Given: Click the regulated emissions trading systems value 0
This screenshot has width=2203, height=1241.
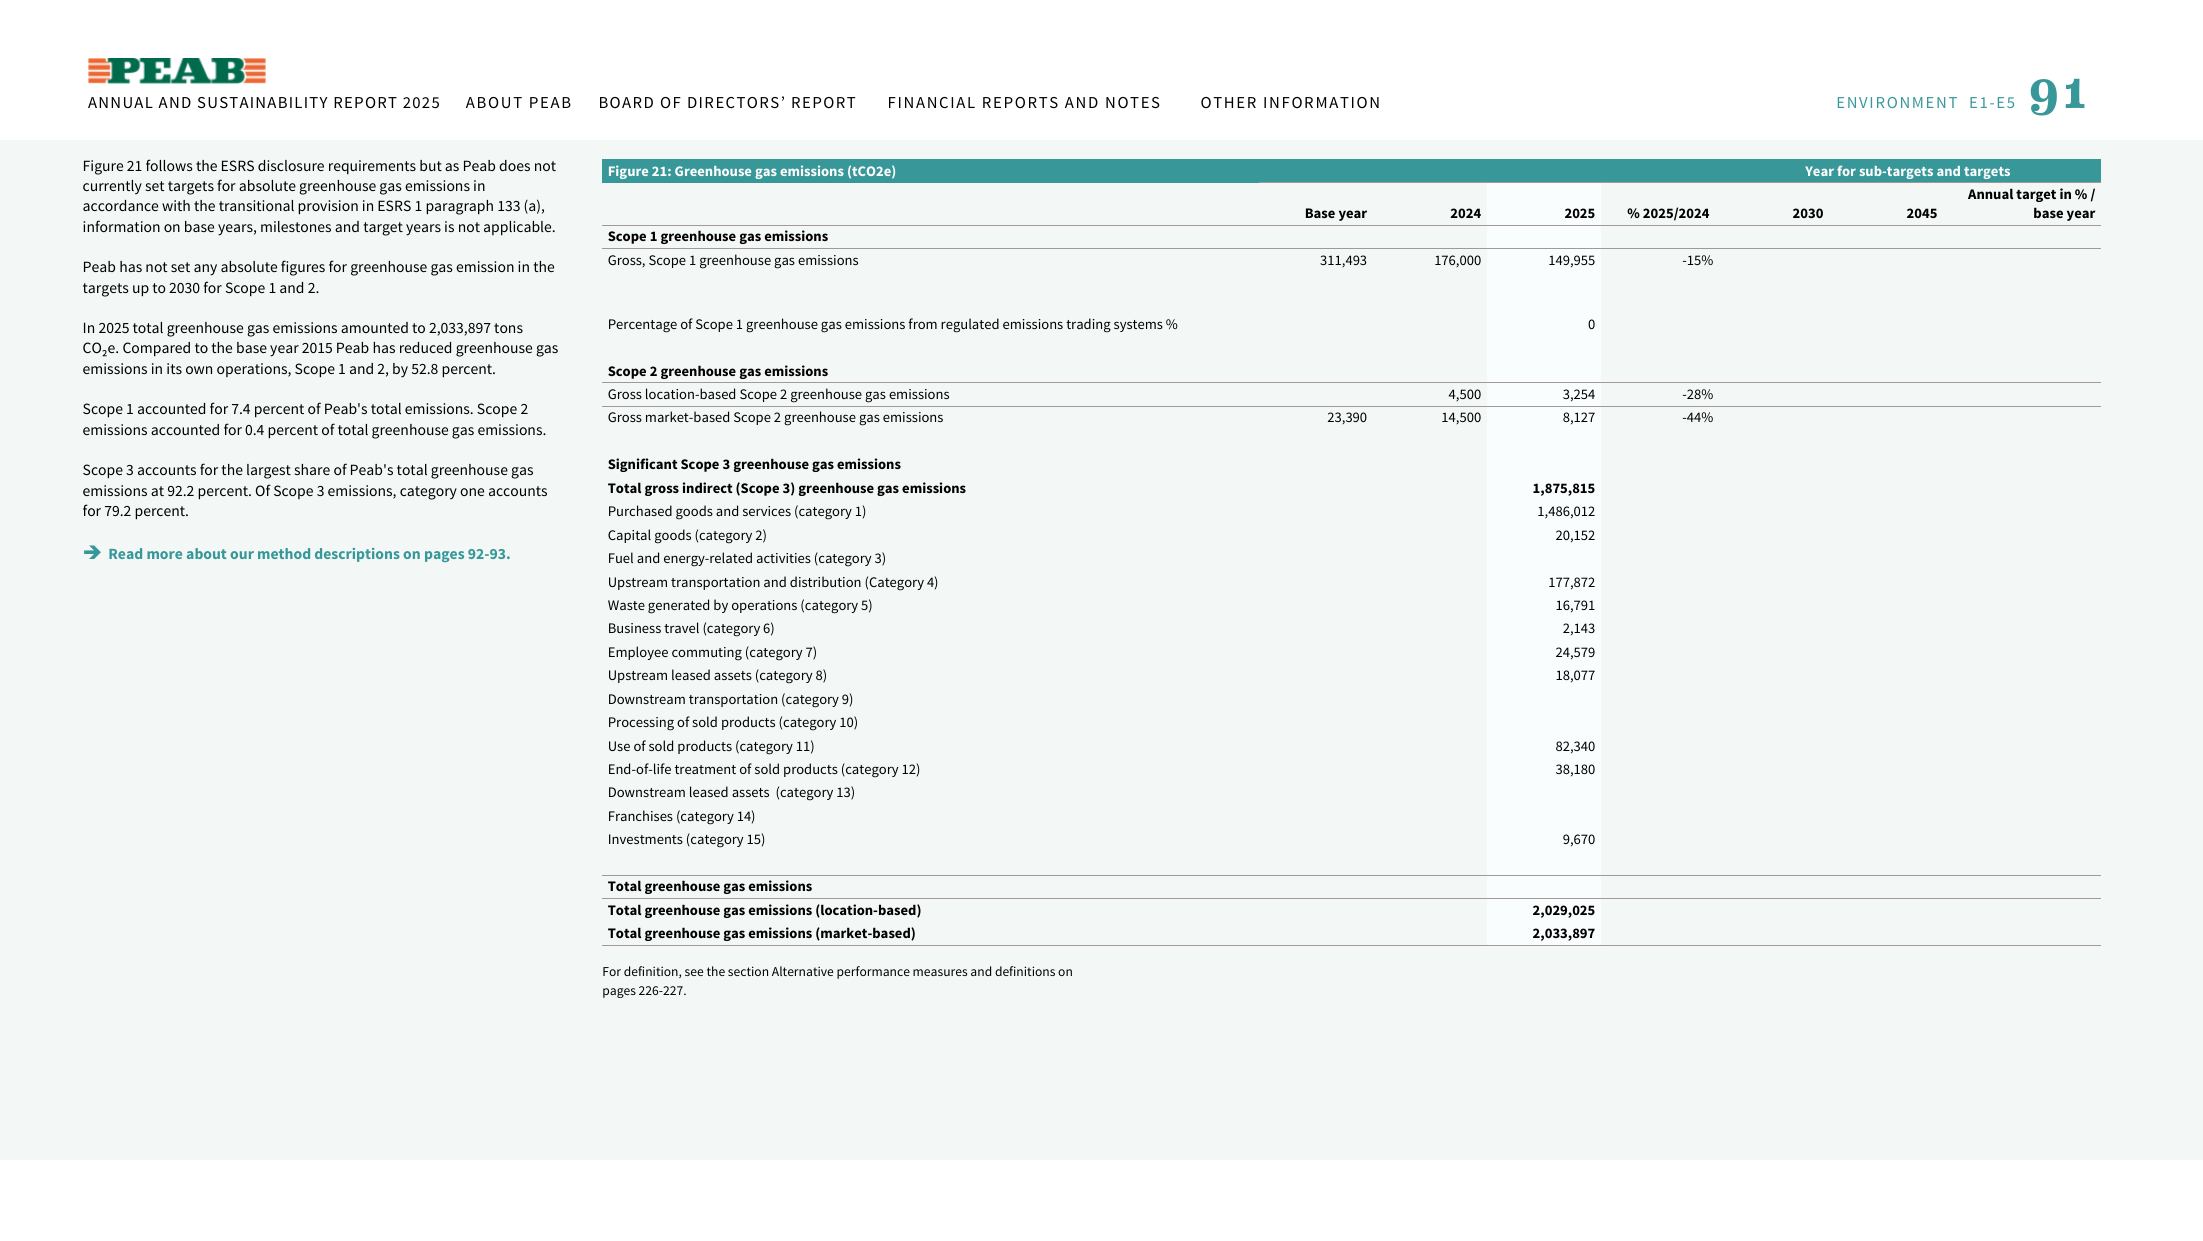Looking at the screenshot, I should tap(1591, 324).
